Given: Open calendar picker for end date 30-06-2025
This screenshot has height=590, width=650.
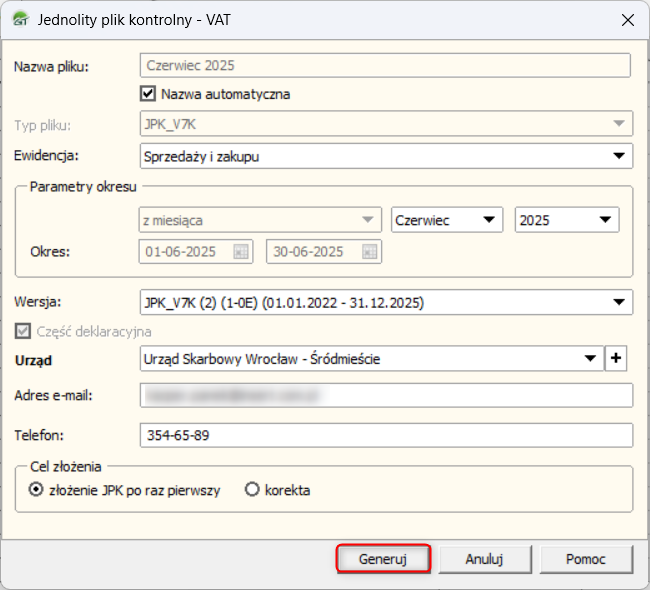Looking at the screenshot, I should point(369,252).
